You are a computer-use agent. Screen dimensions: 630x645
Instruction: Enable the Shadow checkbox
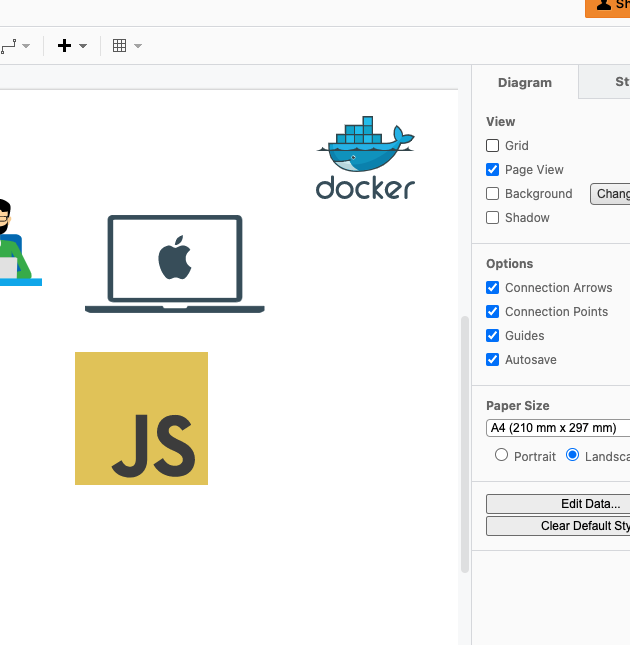tap(492, 218)
